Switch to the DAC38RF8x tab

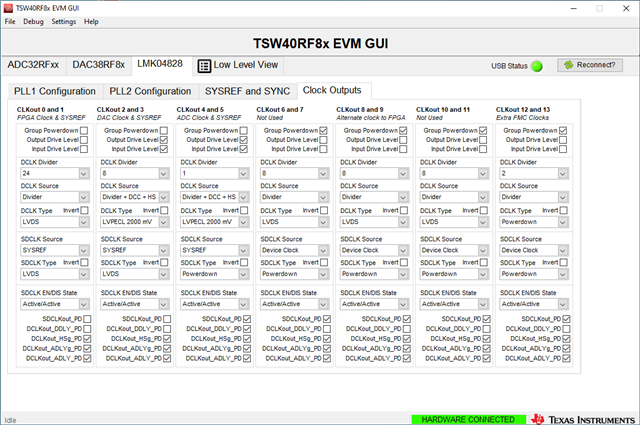[x=98, y=65]
